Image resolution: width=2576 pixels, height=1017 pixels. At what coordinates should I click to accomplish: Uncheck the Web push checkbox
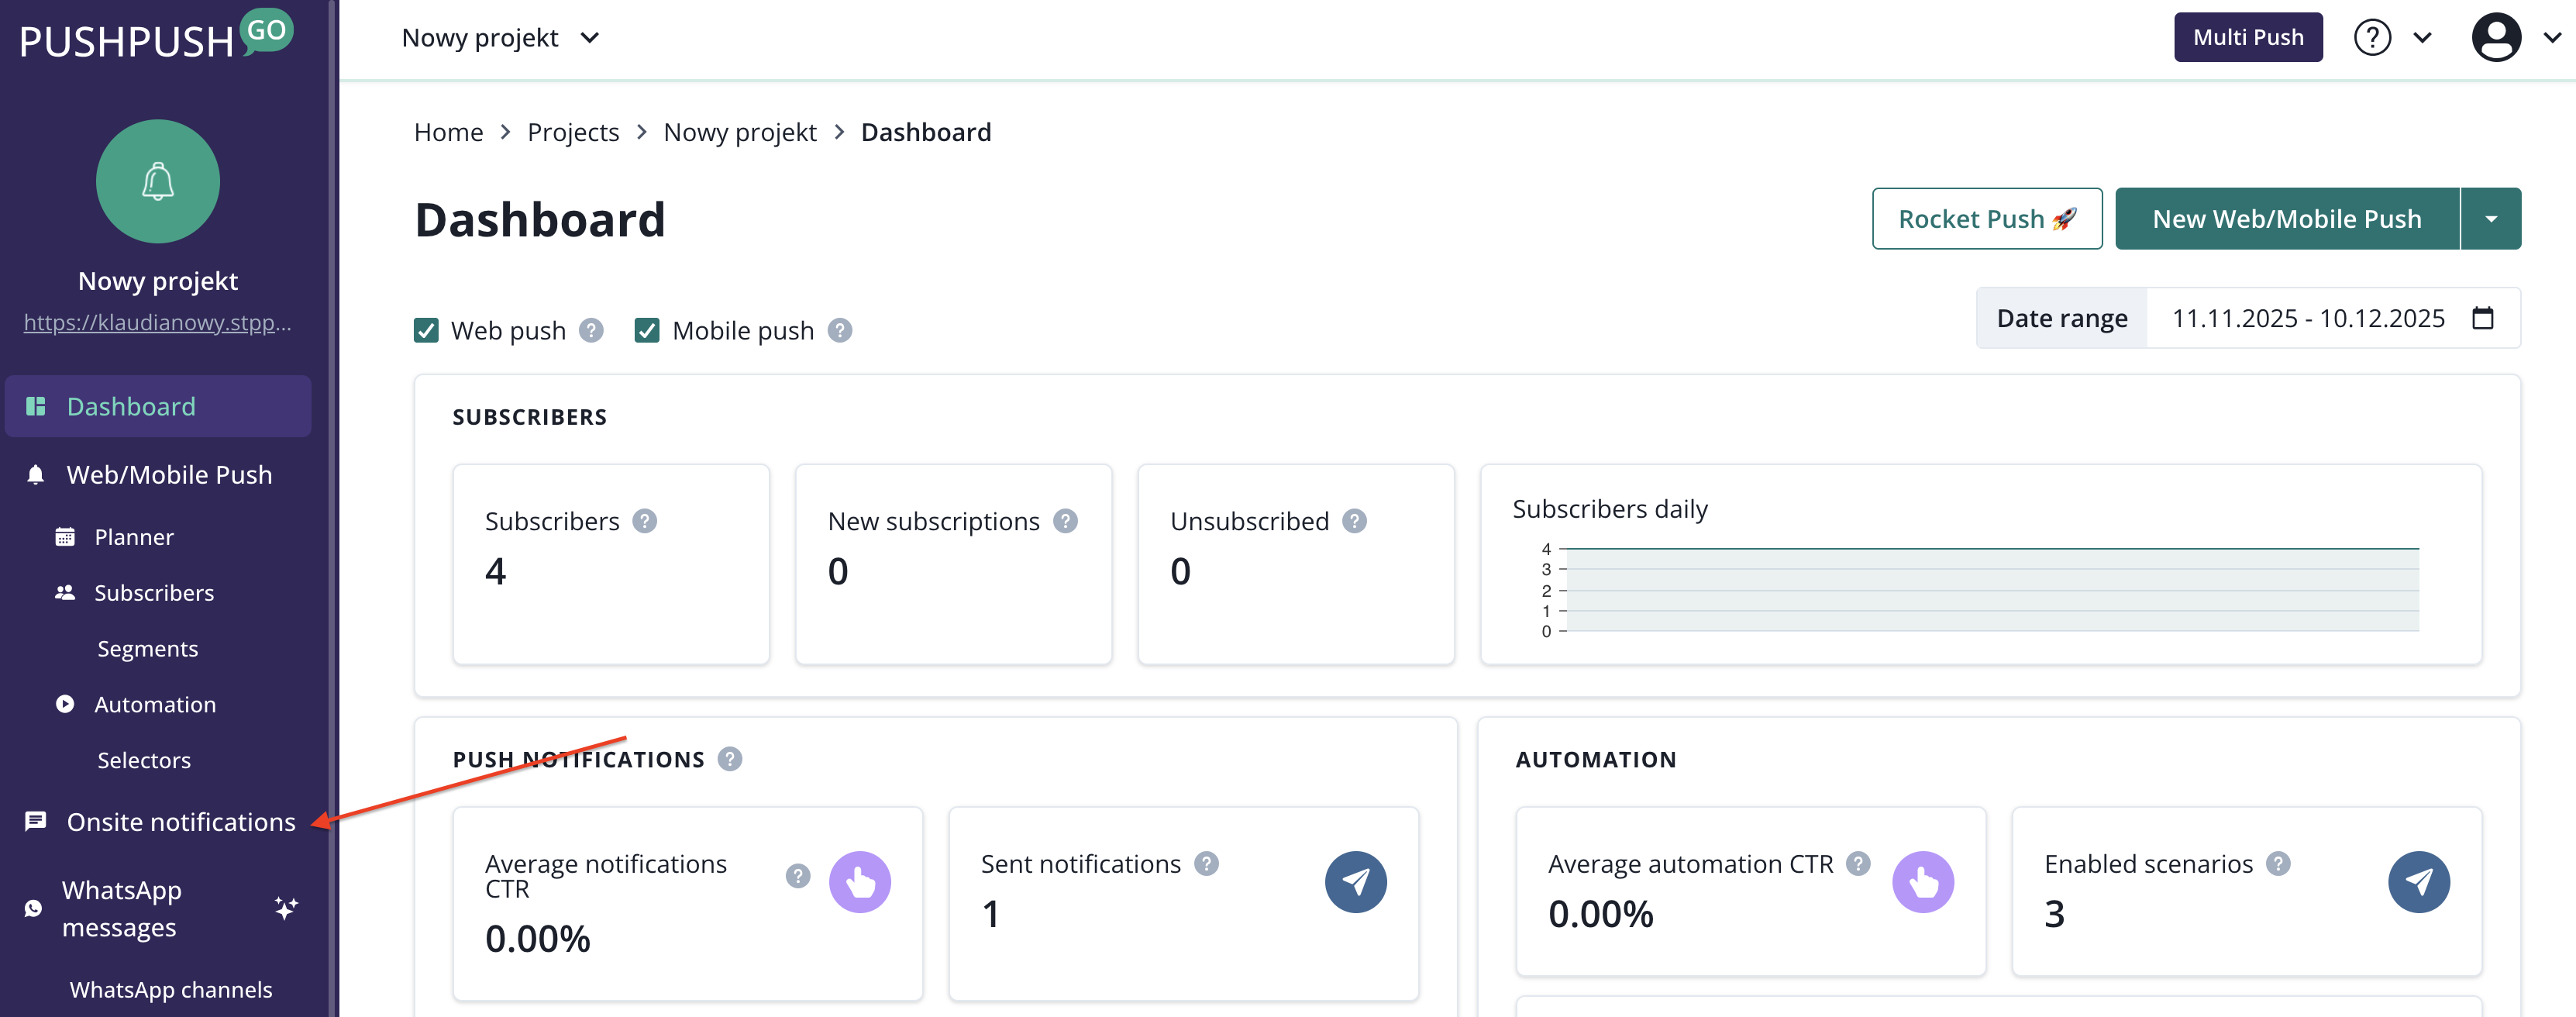click(426, 331)
